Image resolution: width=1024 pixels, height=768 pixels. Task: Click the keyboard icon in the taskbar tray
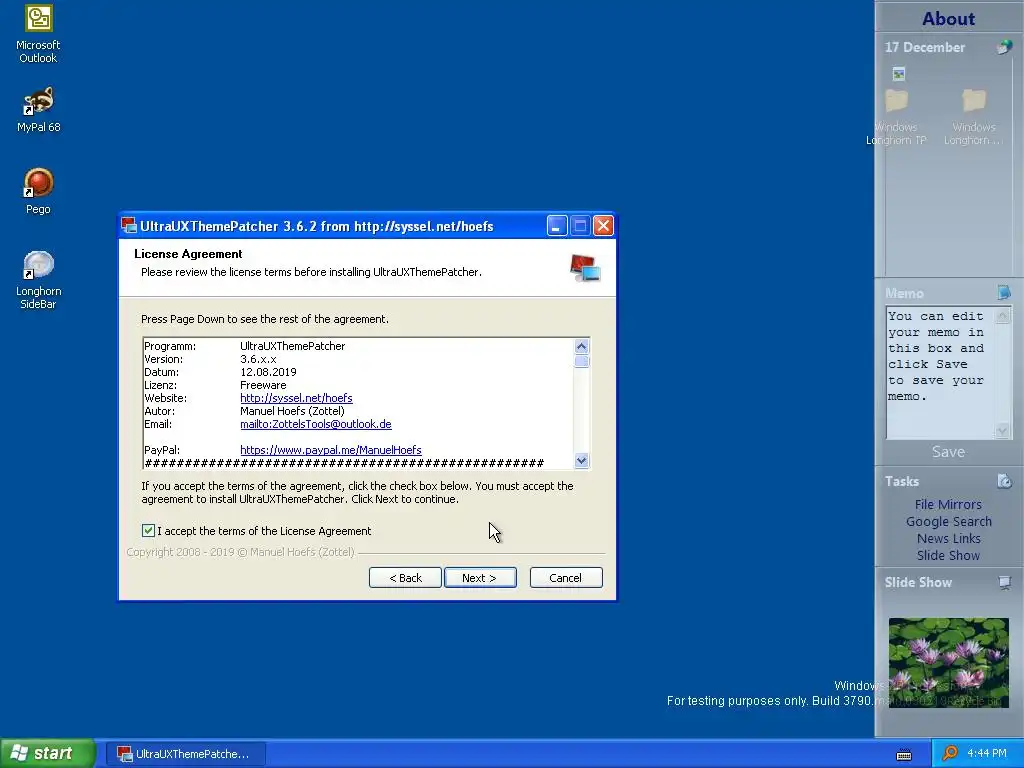pos(904,754)
